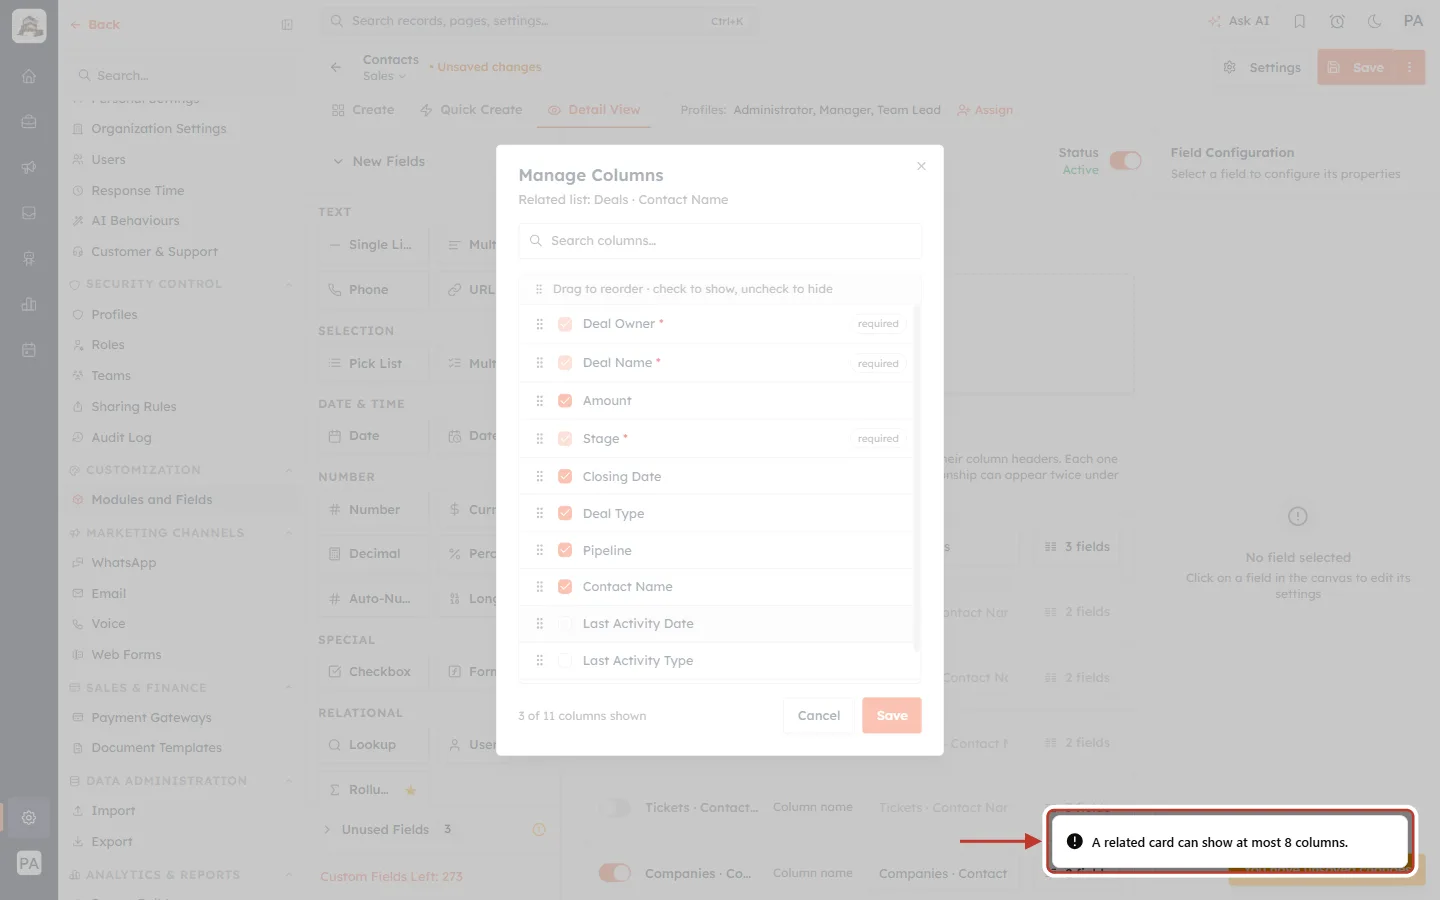Image resolution: width=1440 pixels, height=900 pixels.
Task: Collapse the Data Administration sidebar section
Action: (x=289, y=781)
